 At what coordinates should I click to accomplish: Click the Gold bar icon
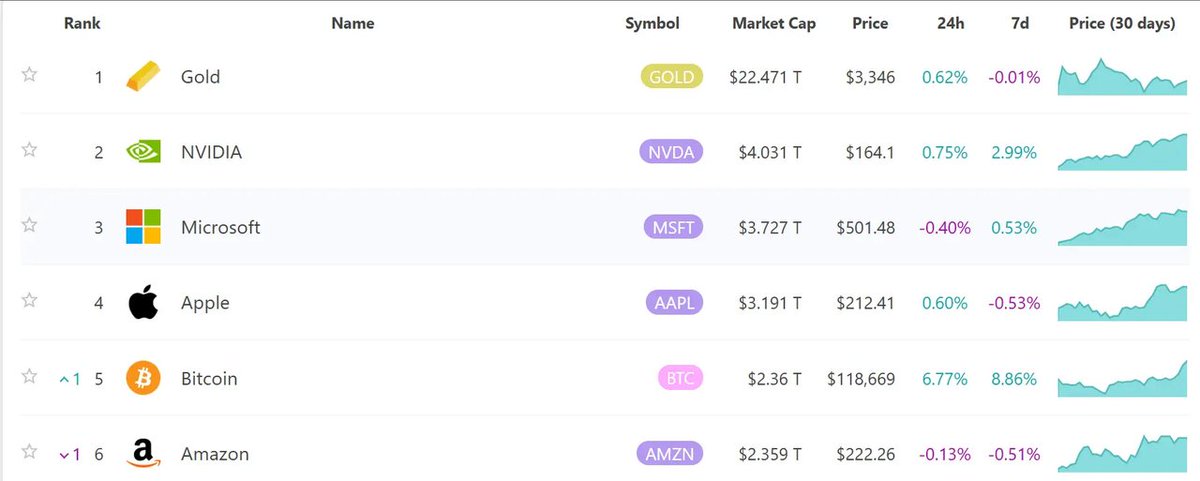[143, 77]
